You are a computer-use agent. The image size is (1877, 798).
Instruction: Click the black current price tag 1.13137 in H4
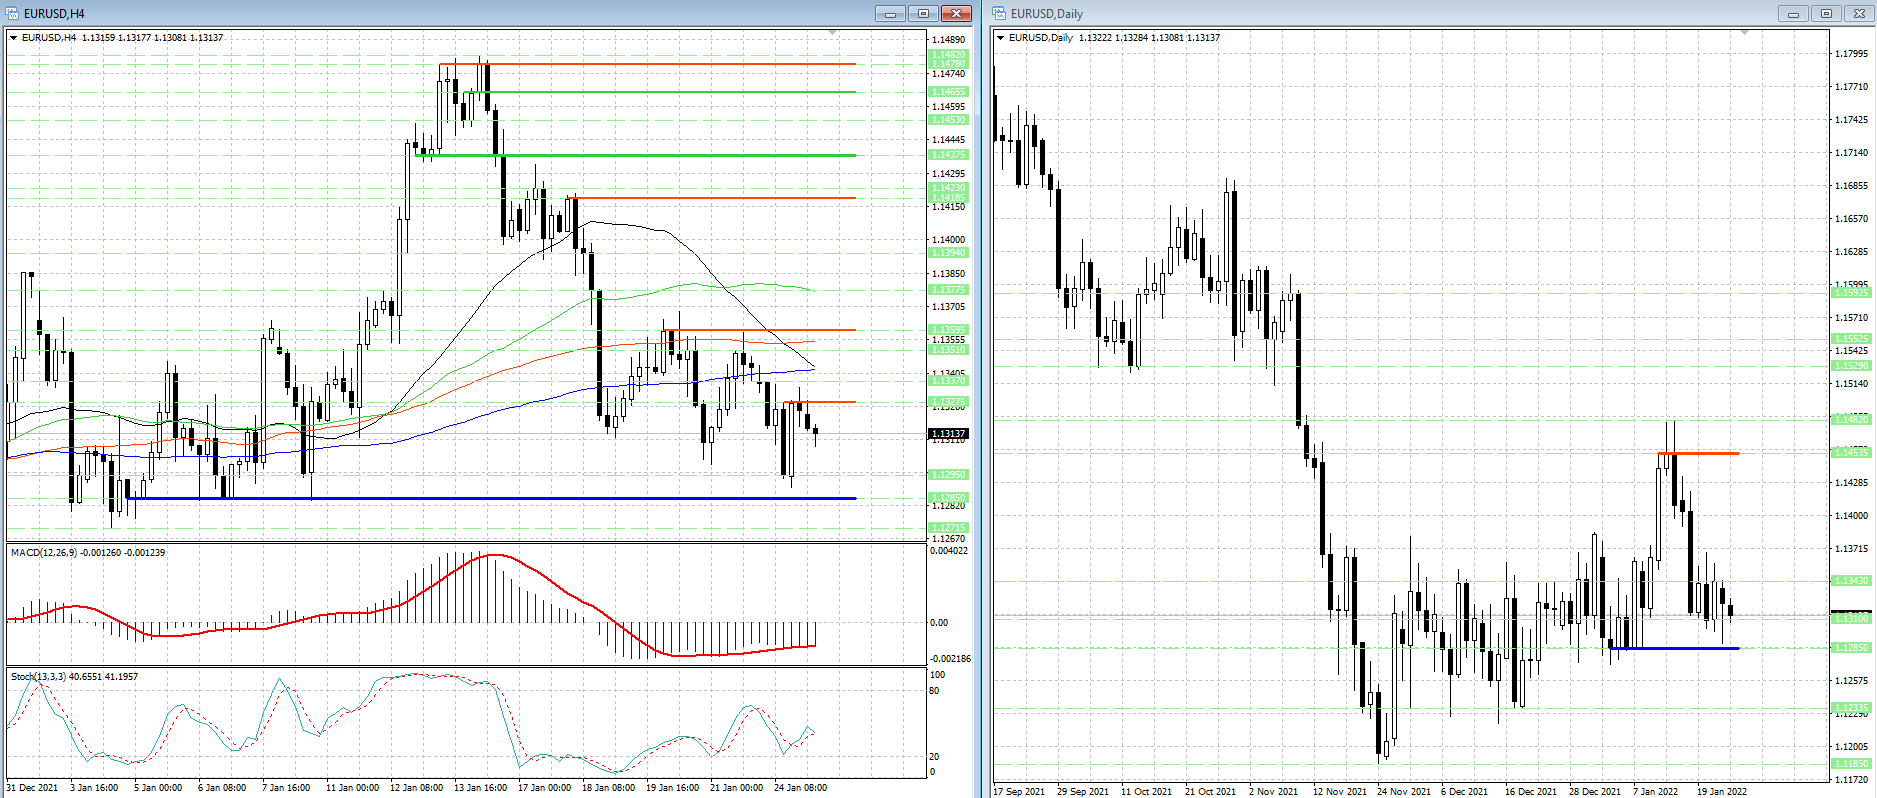[x=948, y=434]
